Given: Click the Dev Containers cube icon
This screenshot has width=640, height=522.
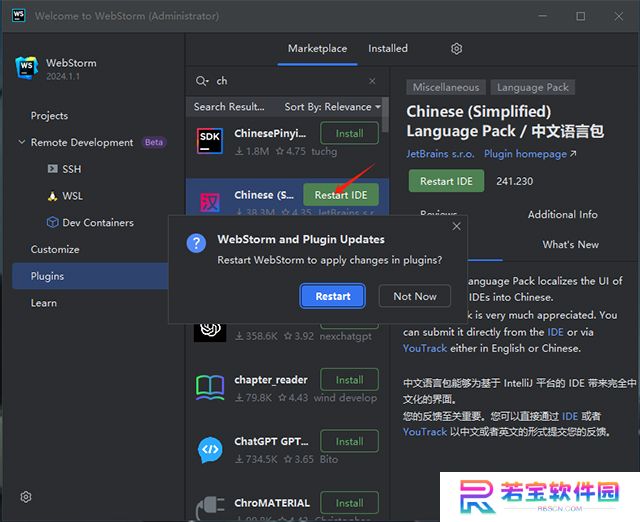Looking at the screenshot, I should [x=53, y=222].
